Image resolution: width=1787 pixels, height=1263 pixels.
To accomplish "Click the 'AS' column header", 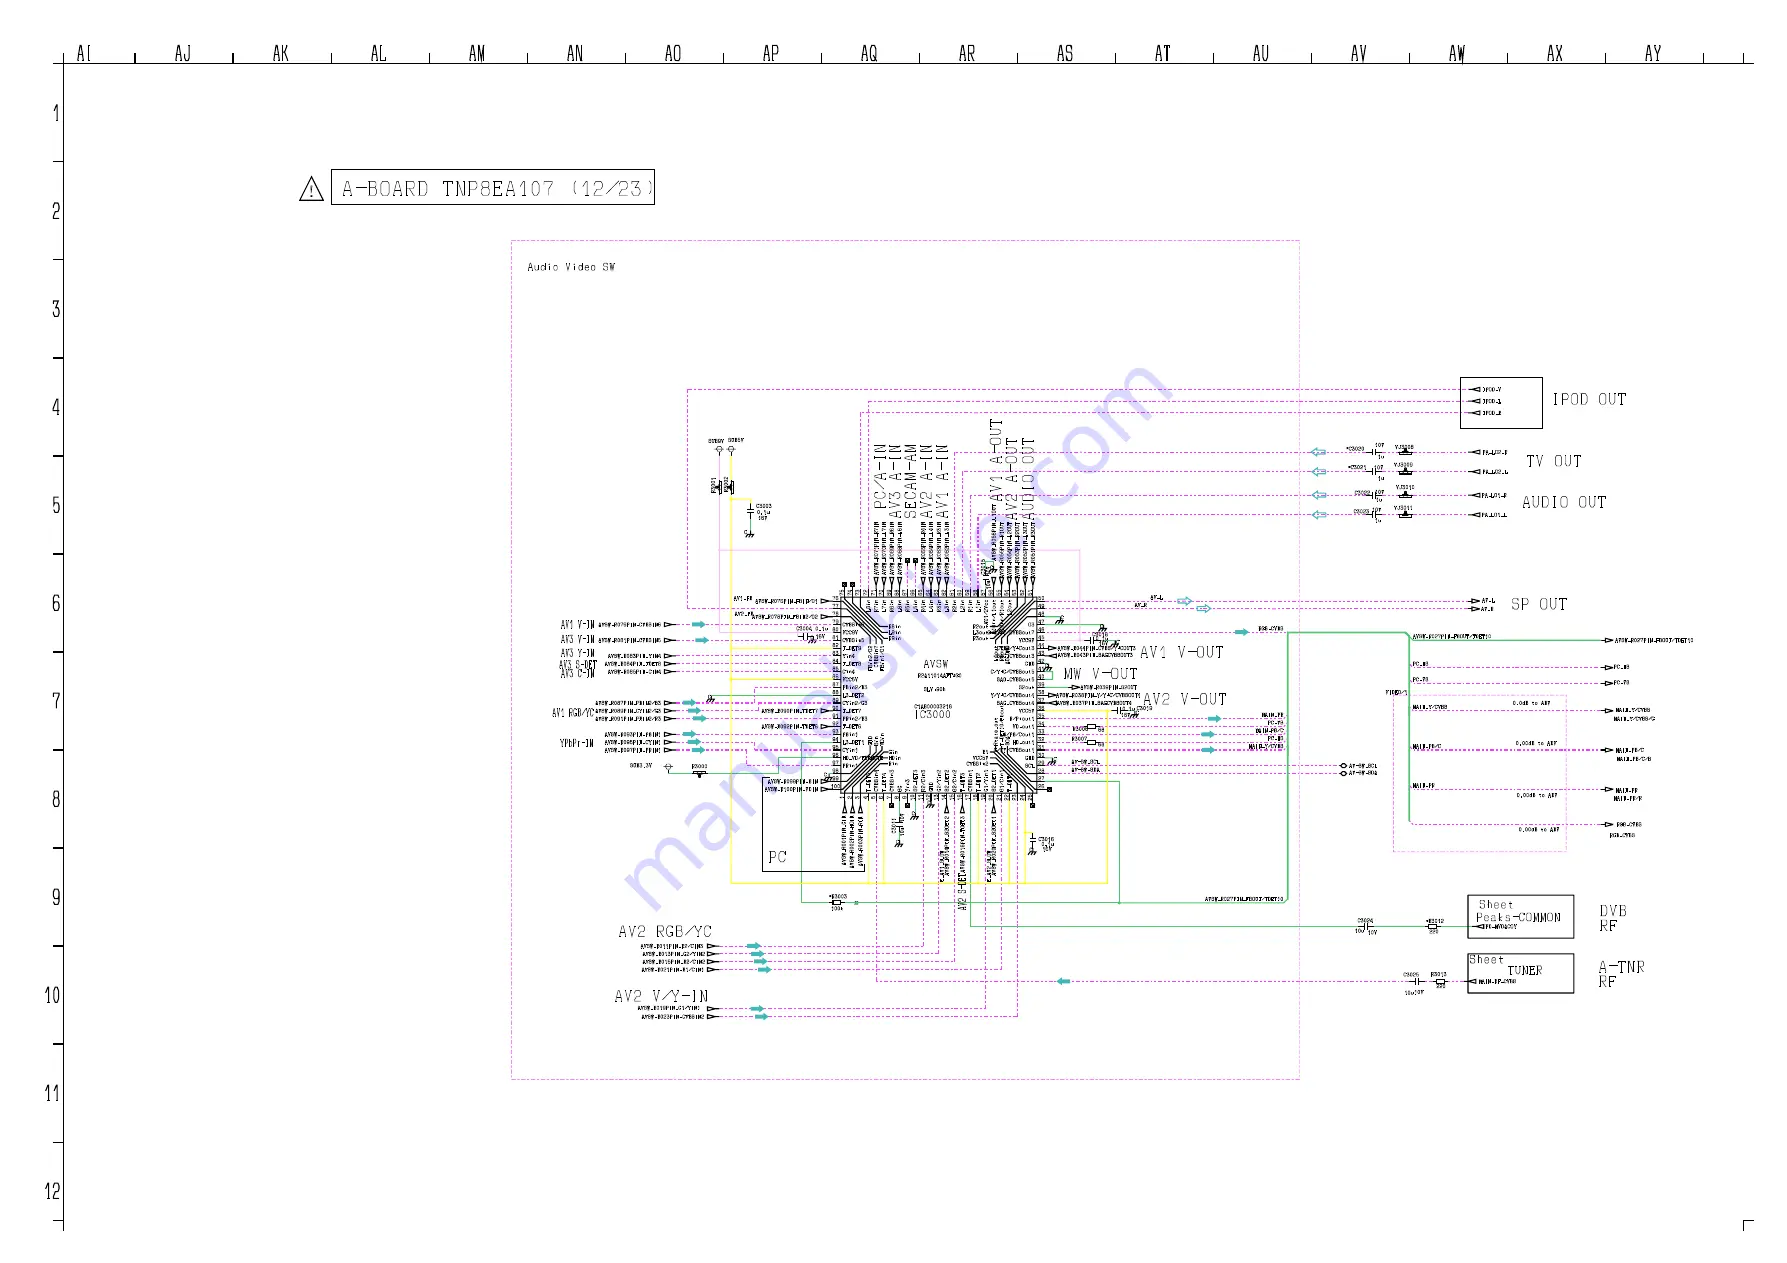I will tap(1065, 53).
